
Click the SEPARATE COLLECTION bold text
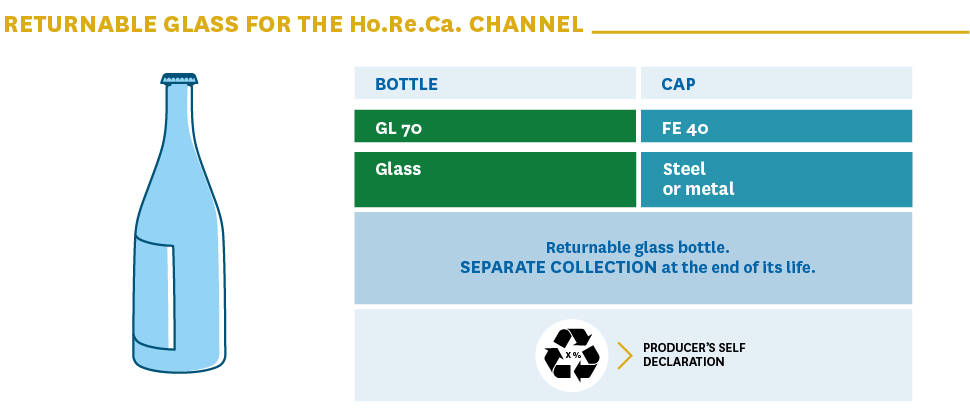[559, 267]
